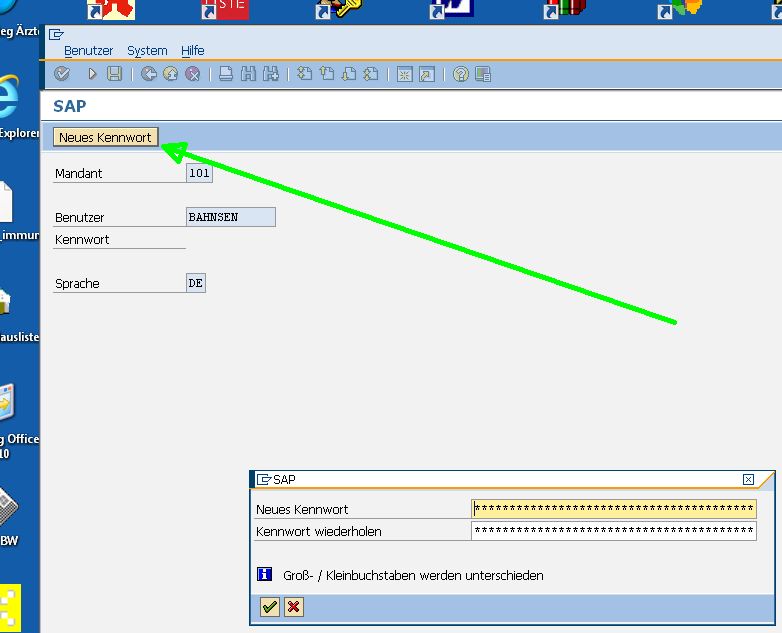Click the Help question mark icon
The height and width of the screenshot is (633, 782).
pyautogui.click(x=460, y=75)
